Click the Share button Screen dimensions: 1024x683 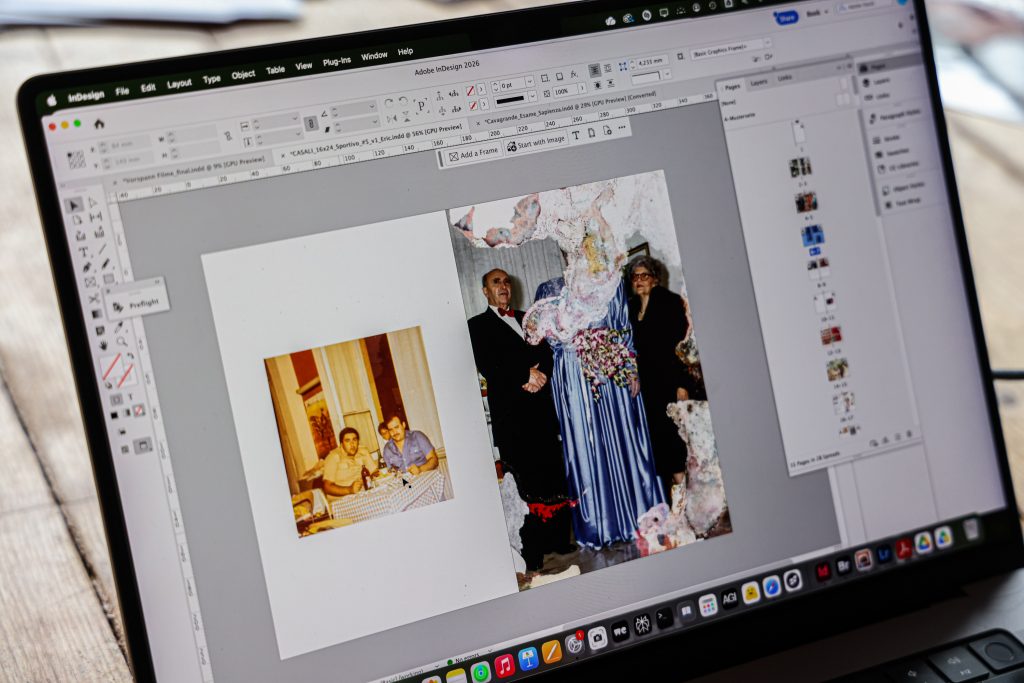[x=786, y=18]
